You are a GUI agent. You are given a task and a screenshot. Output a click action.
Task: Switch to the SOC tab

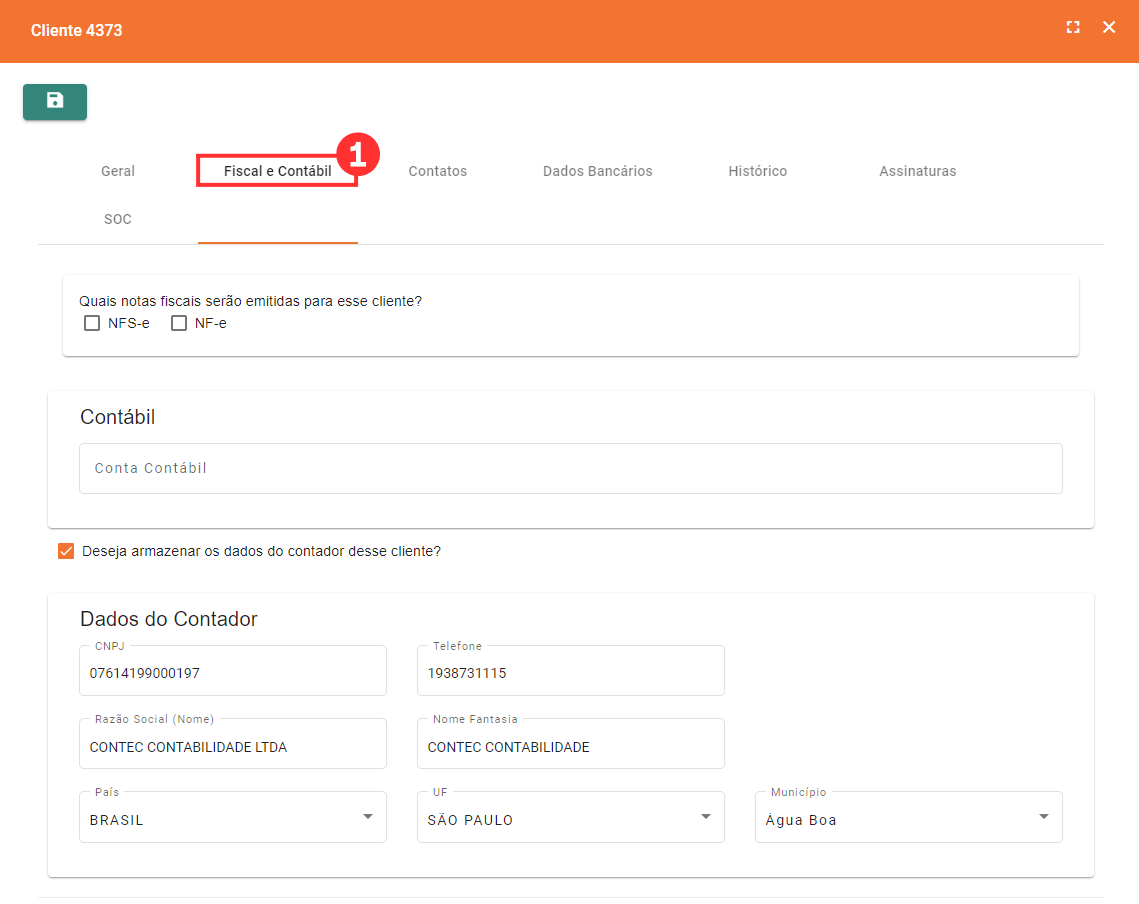(x=118, y=219)
